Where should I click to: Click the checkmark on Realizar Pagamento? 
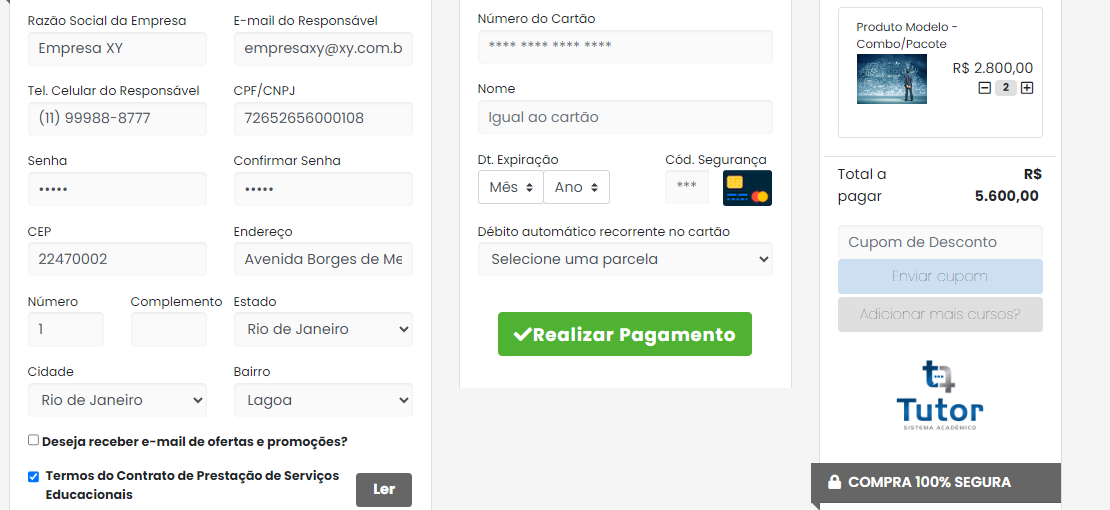click(x=522, y=334)
